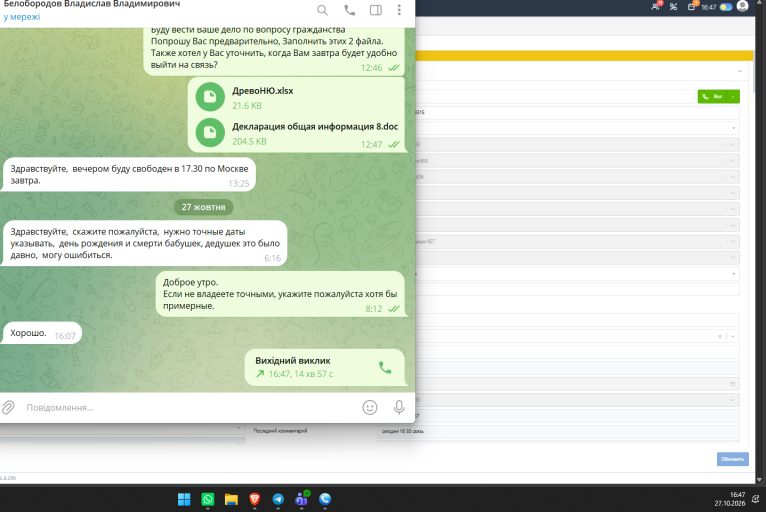Open the CRM users icon with red badge
Viewport: 766px width, 512px height.
coord(656,6)
